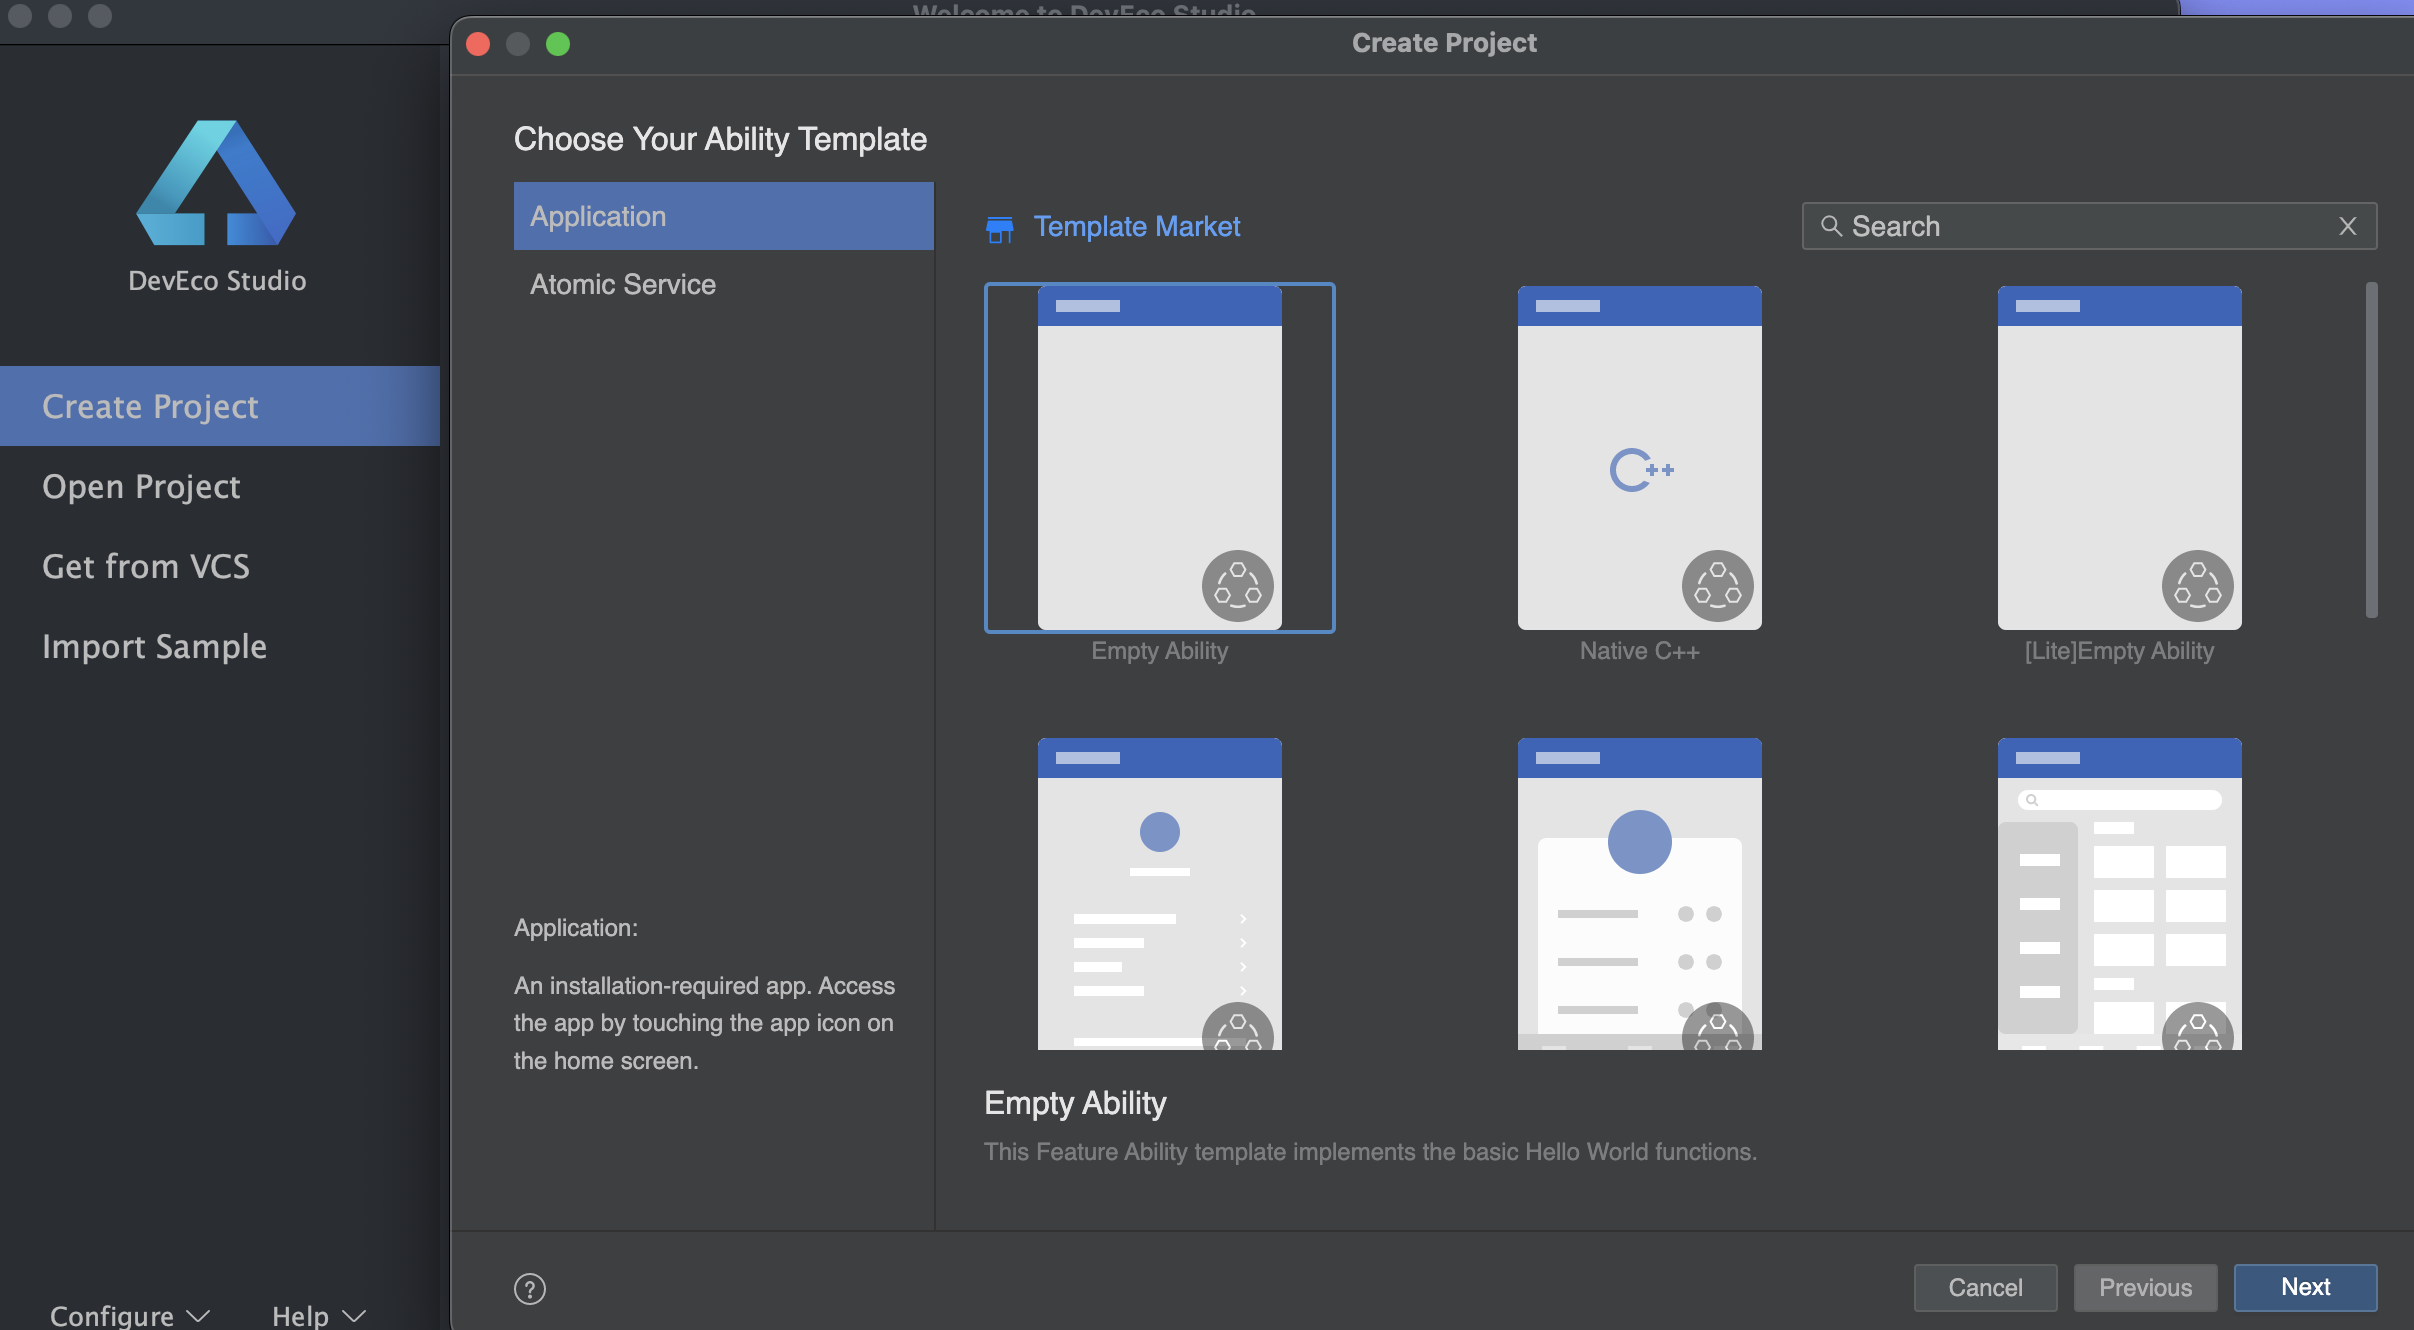Click the template list vertical scrollbar
The width and height of the screenshot is (2414, 1330).
(x=2371, y=450)
